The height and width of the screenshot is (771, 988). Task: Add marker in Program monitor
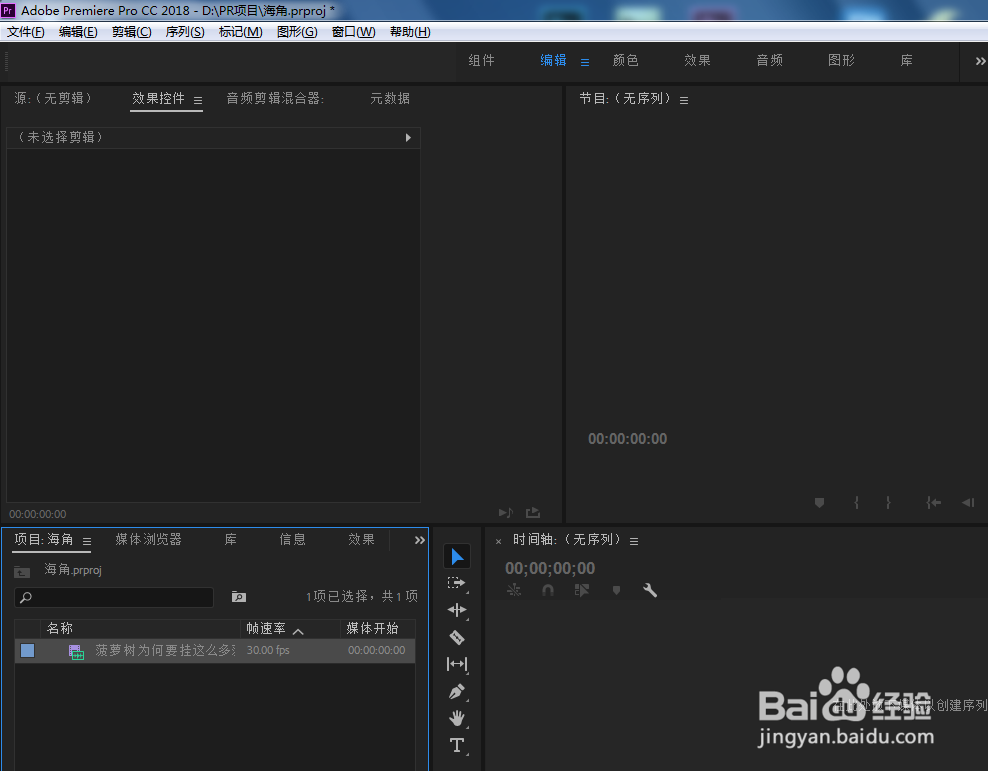(x=819, y=503)
